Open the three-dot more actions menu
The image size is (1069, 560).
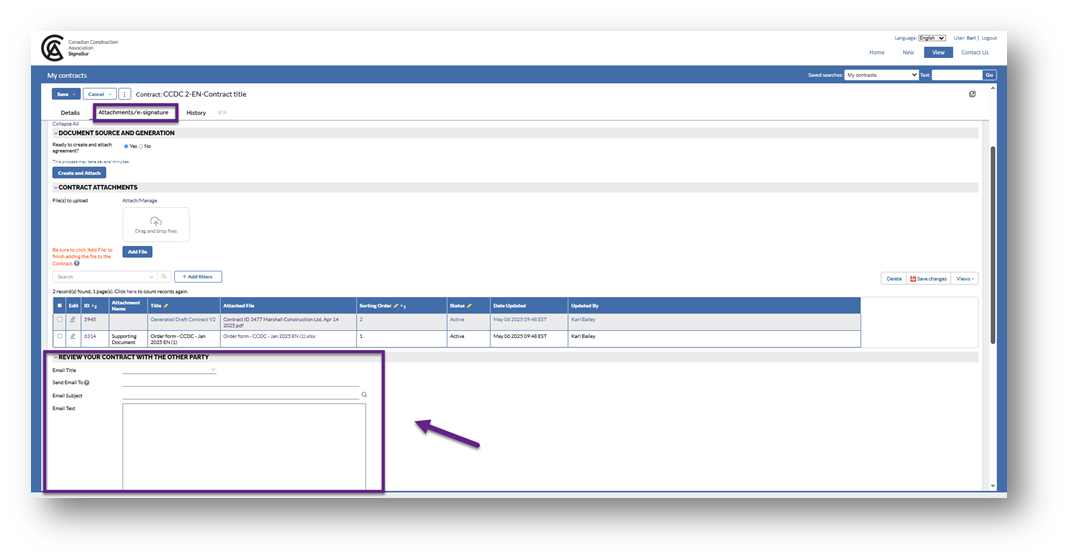click(125, 94)
